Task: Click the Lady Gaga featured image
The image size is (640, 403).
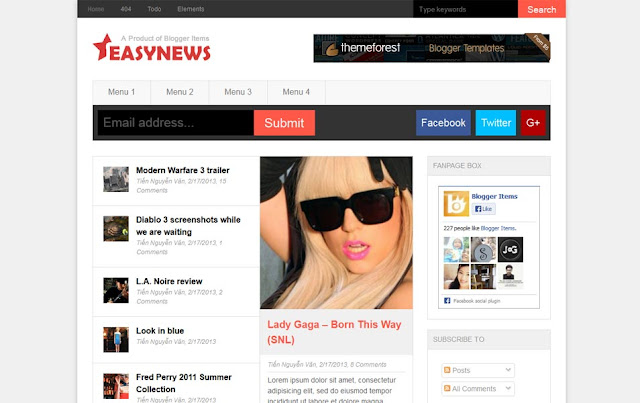Action: point(336,233)
